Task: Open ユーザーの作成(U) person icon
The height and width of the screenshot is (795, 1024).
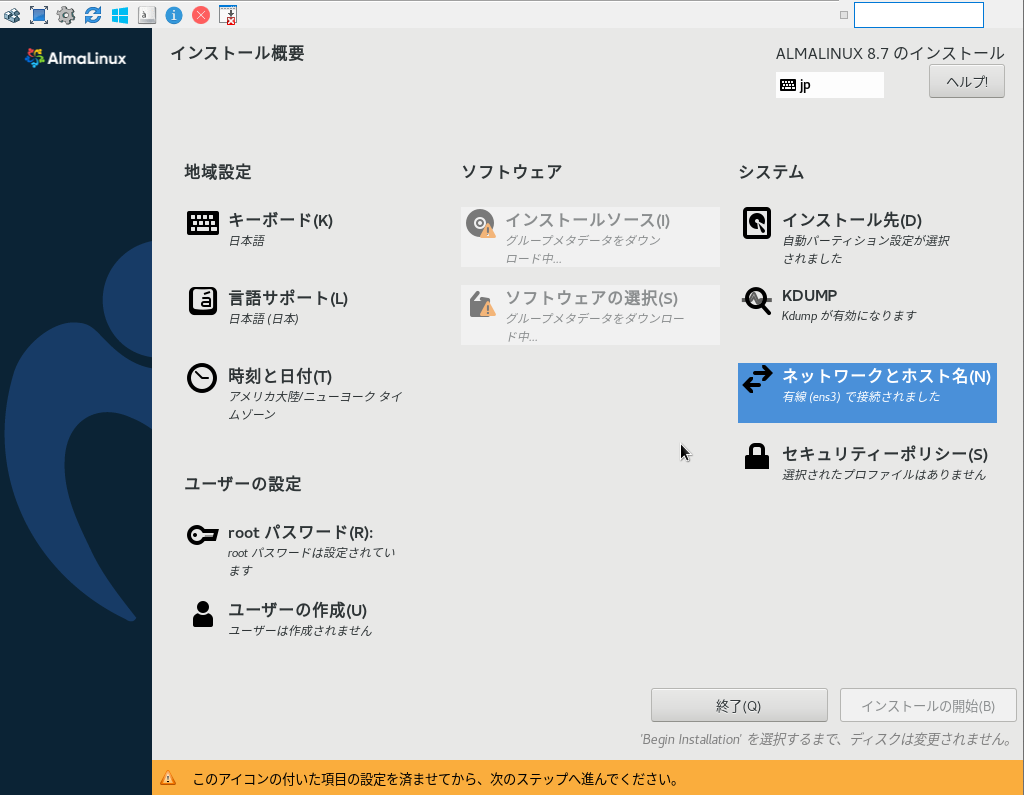Action: tap(202, 613)
